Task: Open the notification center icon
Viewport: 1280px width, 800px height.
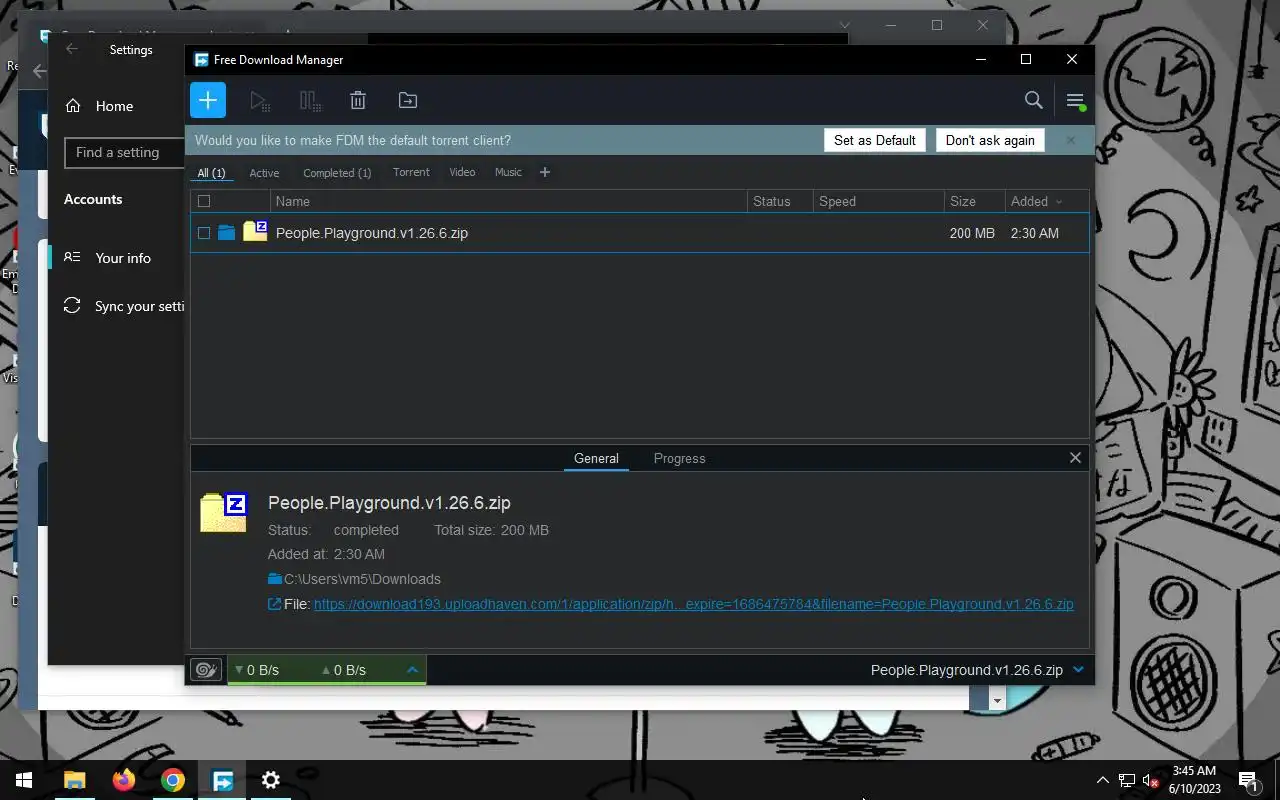Action: click(1247, 780)
